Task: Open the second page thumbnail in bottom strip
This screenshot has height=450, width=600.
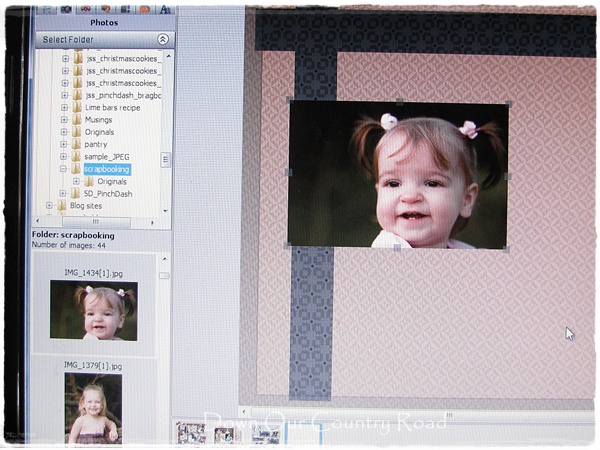Action: [x=226, y=434]
